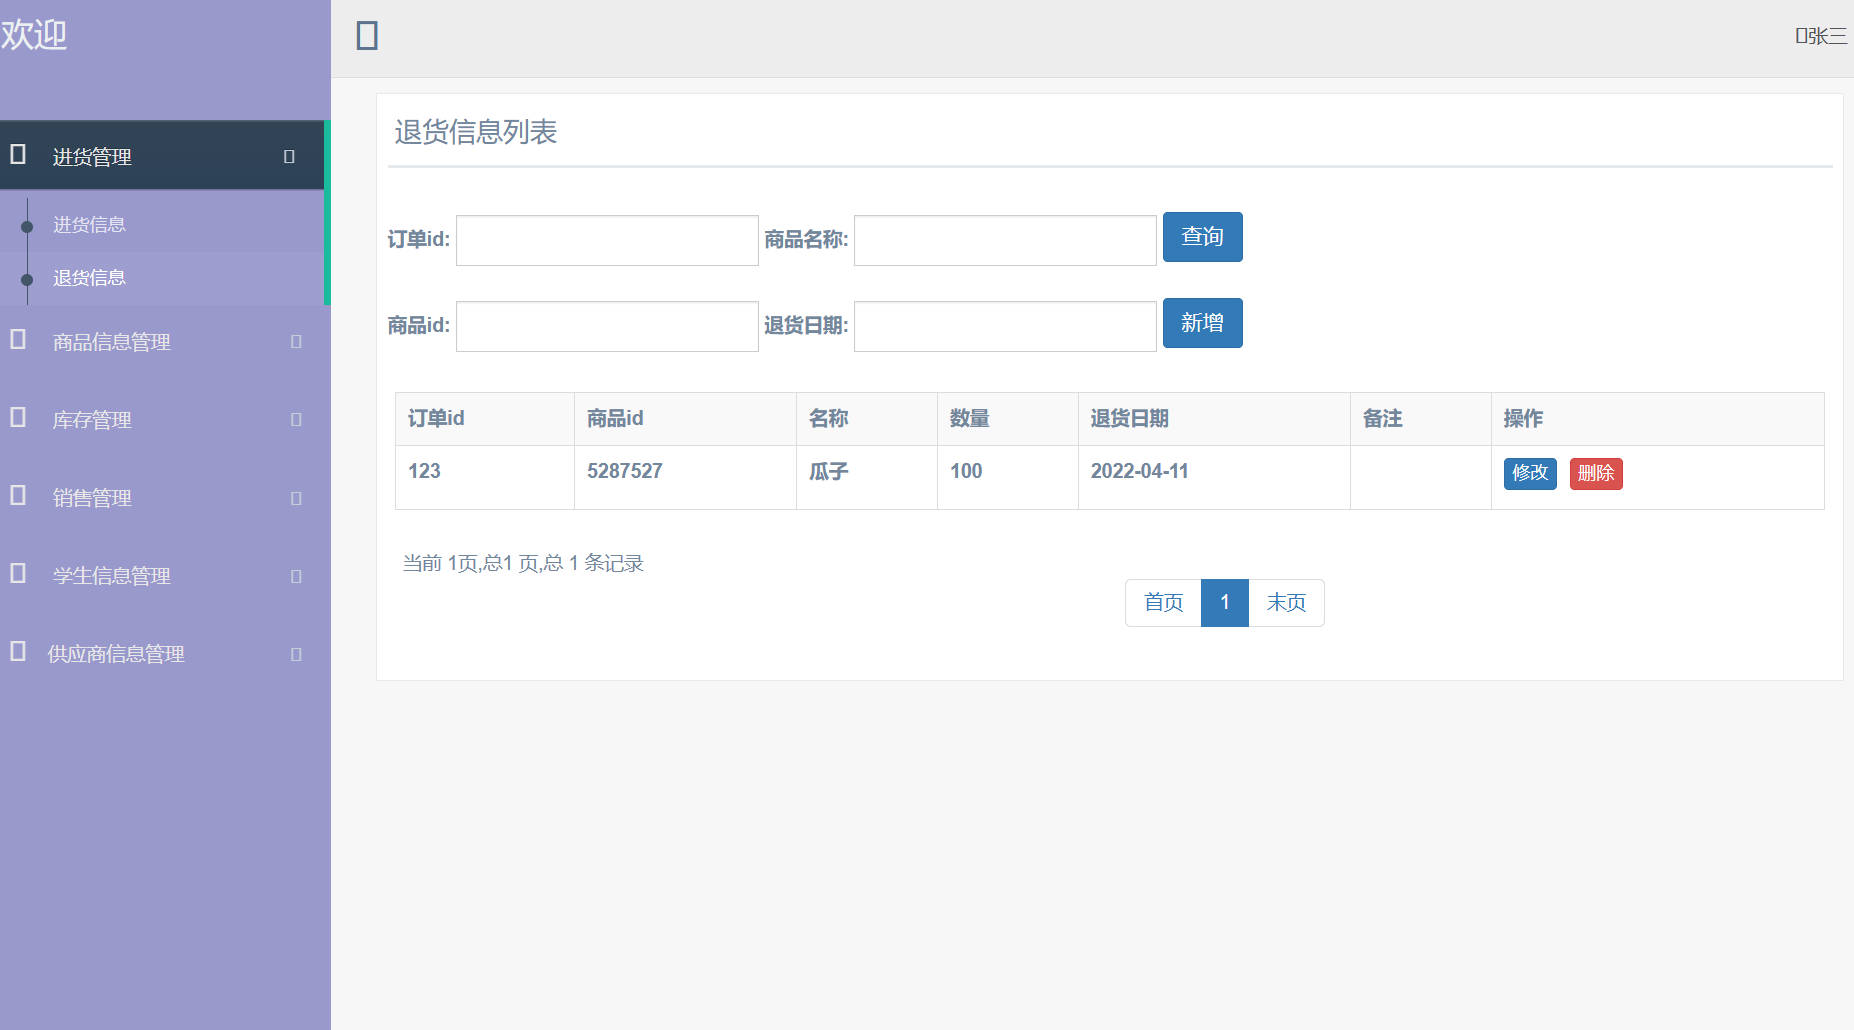Screen dimensions: 1854x1030
Task: Go to 末页 last page
Action: [x=1286, y=602]
